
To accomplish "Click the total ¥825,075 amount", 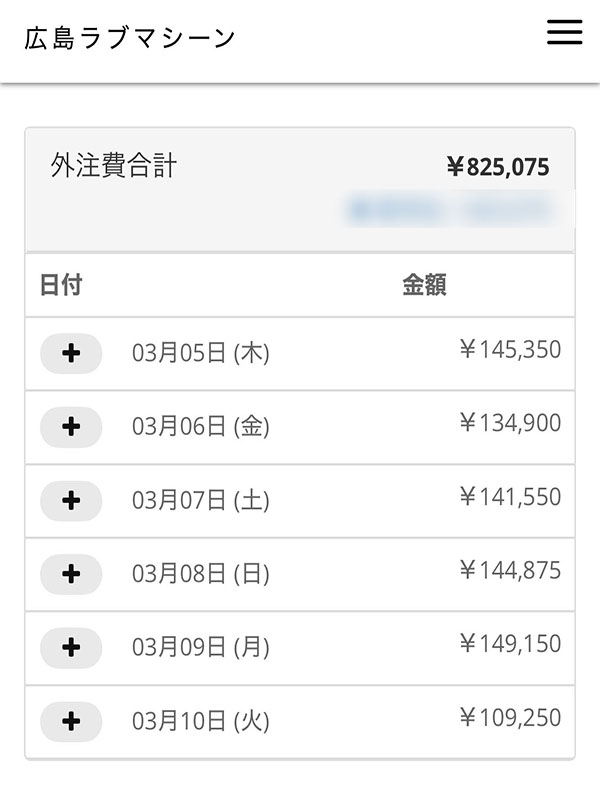I will point(497,167).
